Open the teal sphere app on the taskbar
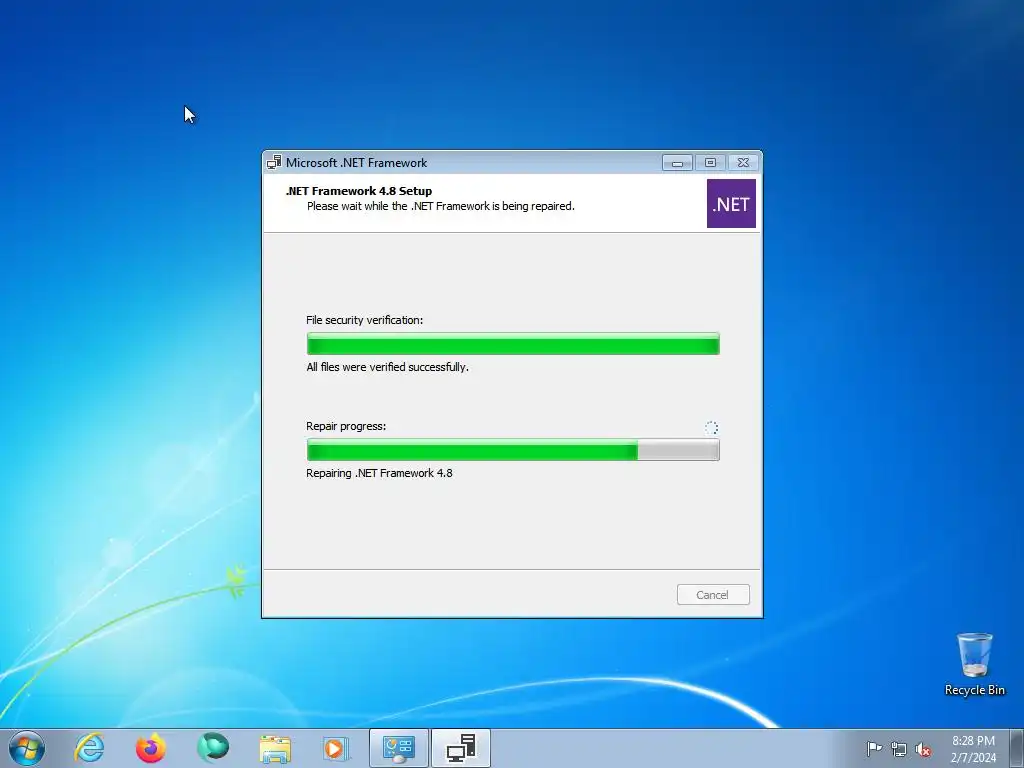 click(213, 748)
